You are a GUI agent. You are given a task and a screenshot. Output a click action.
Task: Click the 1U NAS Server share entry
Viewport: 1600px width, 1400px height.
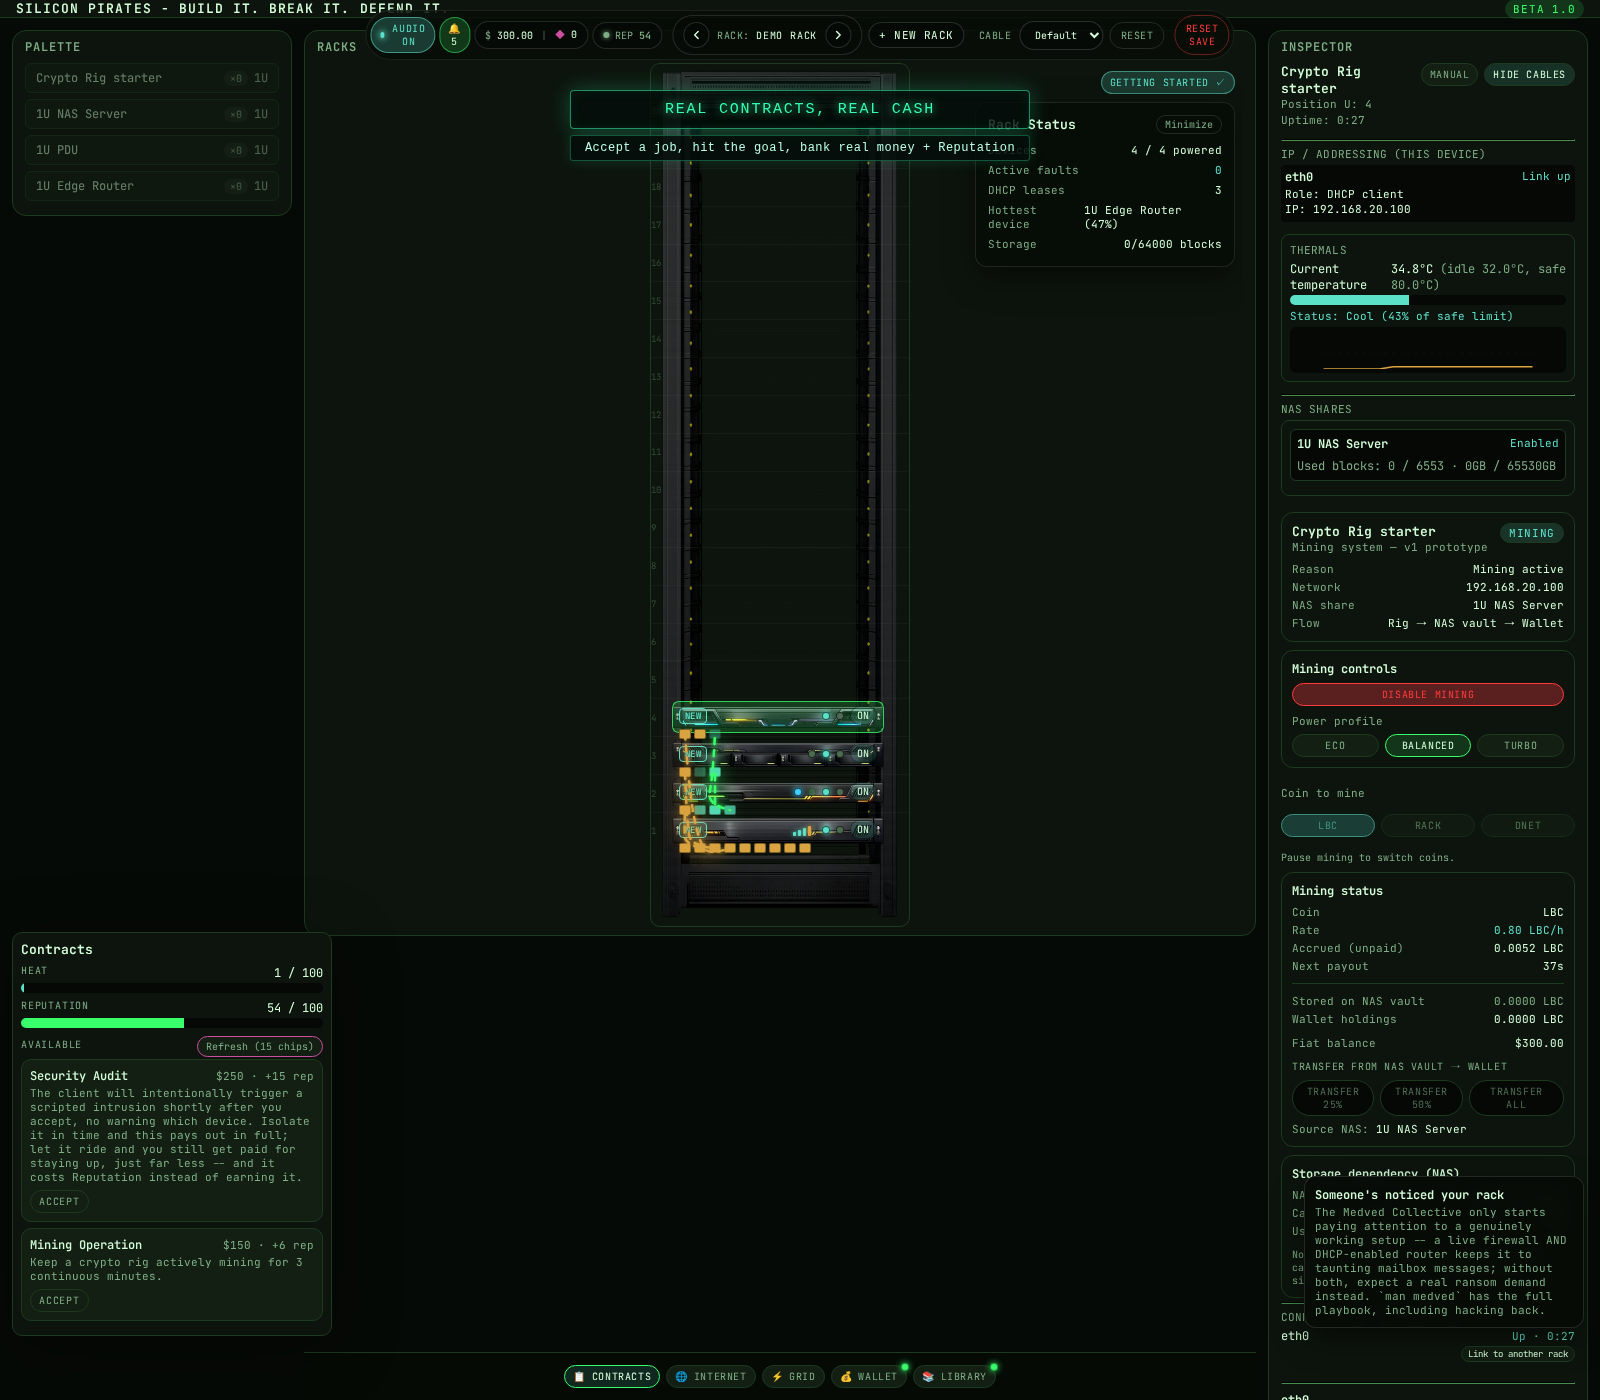point(1428,455)
